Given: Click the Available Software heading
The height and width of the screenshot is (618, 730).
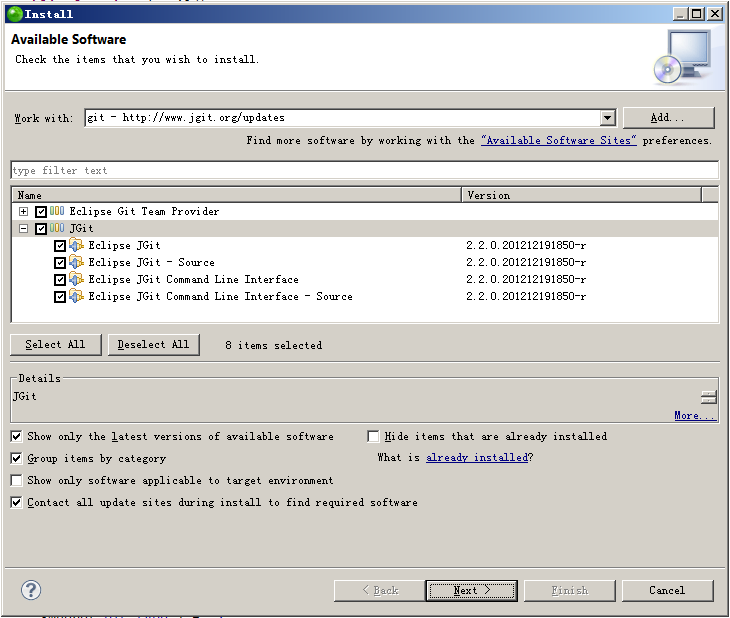Looking at the screenshot, I should pos(68,40).
